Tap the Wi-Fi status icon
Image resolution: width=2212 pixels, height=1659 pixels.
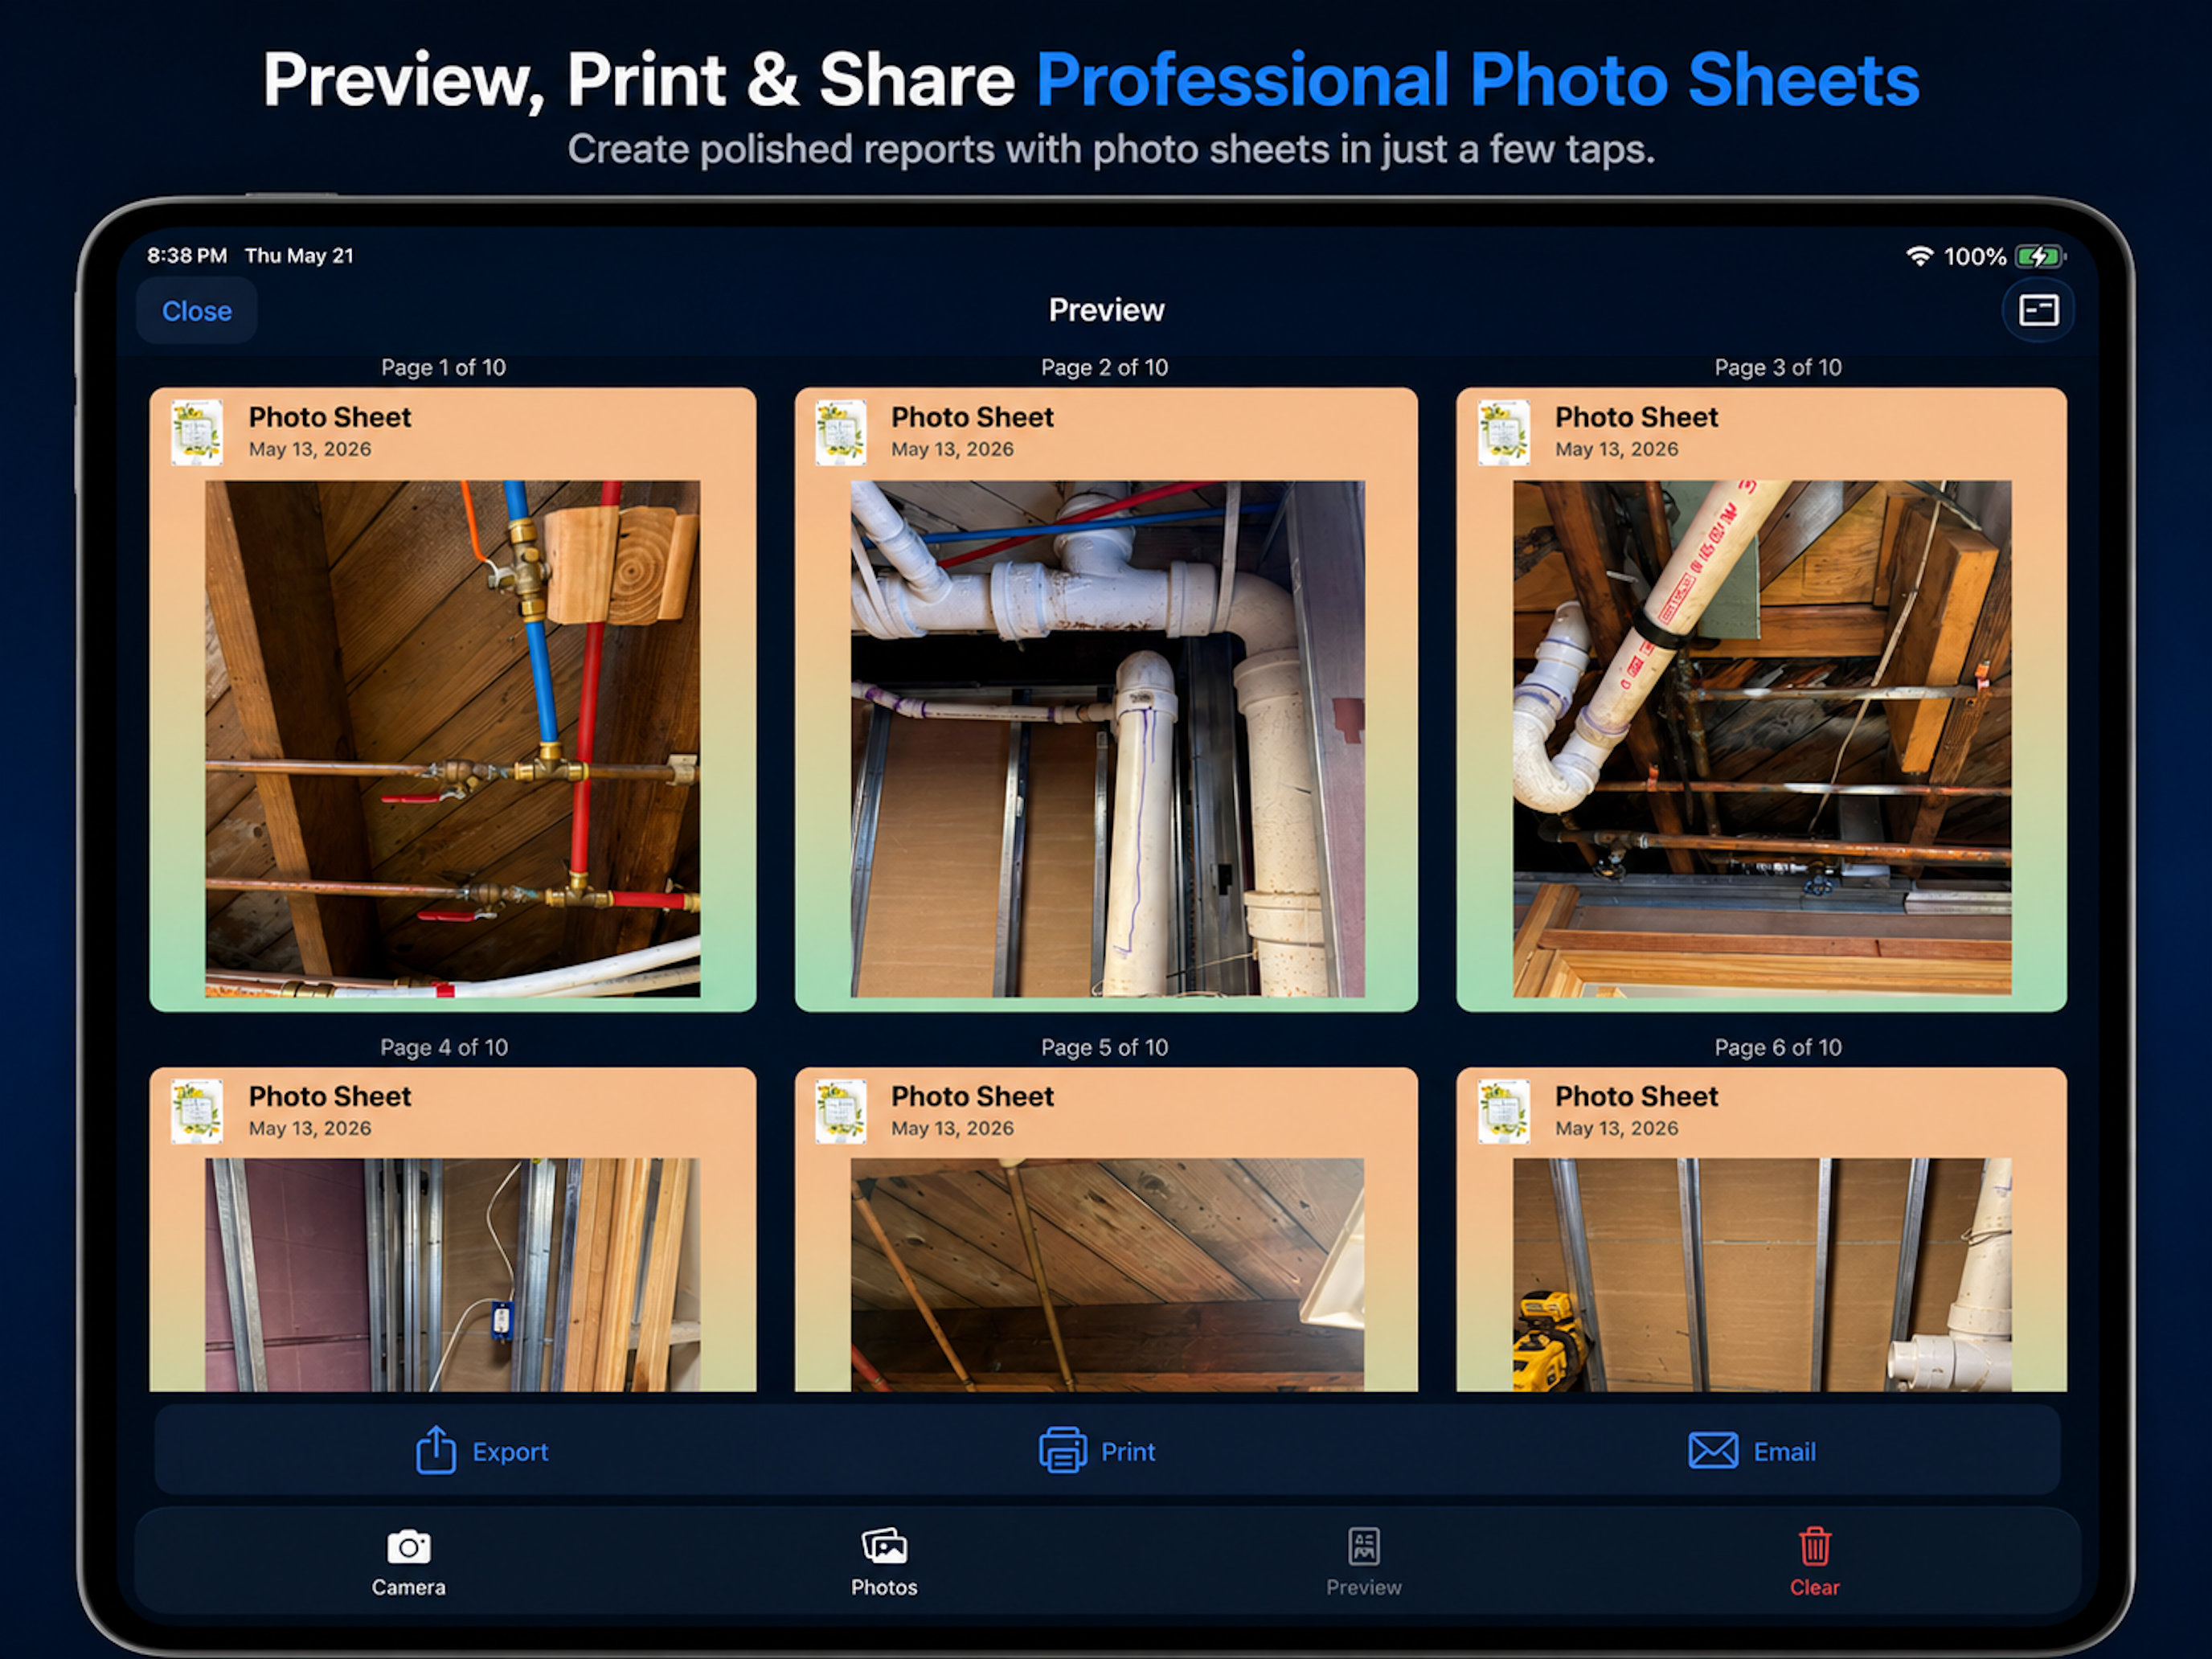coord(1919,256)
